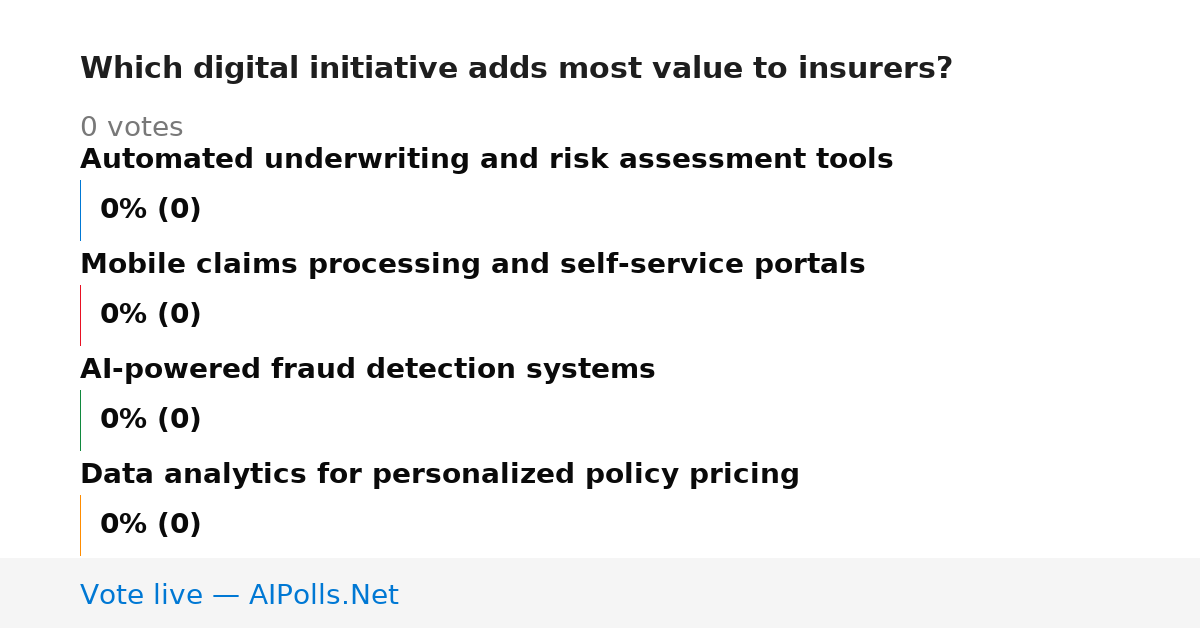
Task: Click the poll question heading
Action: pyautogui.click(x=516, y=69)
